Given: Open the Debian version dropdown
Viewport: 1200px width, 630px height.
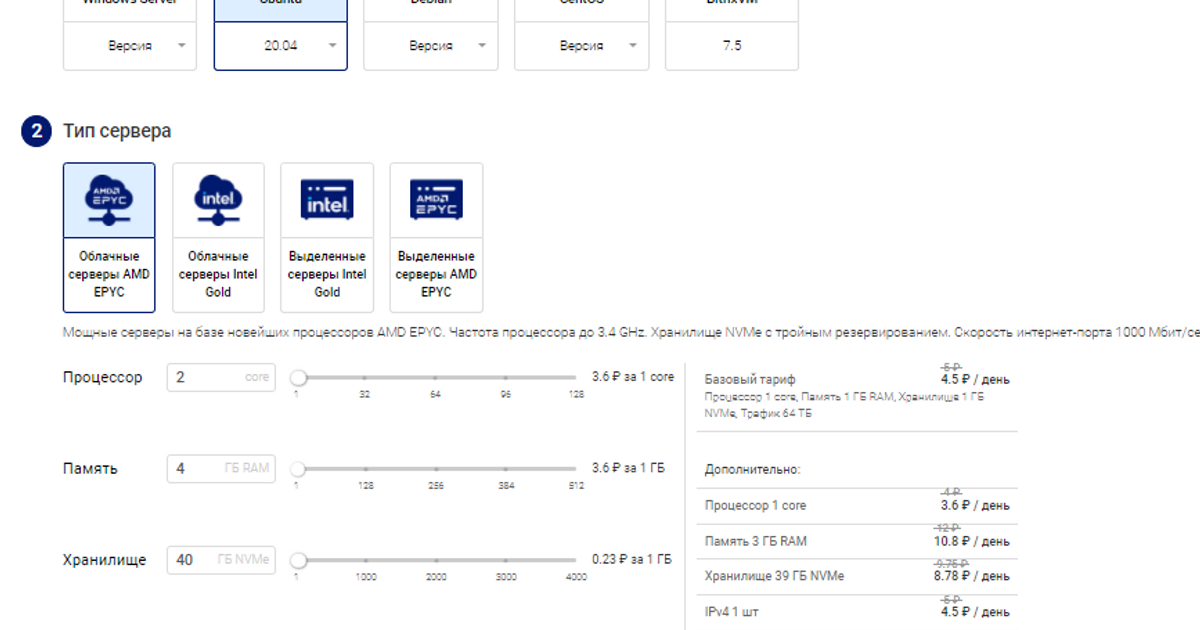Looking at the screenshot, I should point(431,46).
